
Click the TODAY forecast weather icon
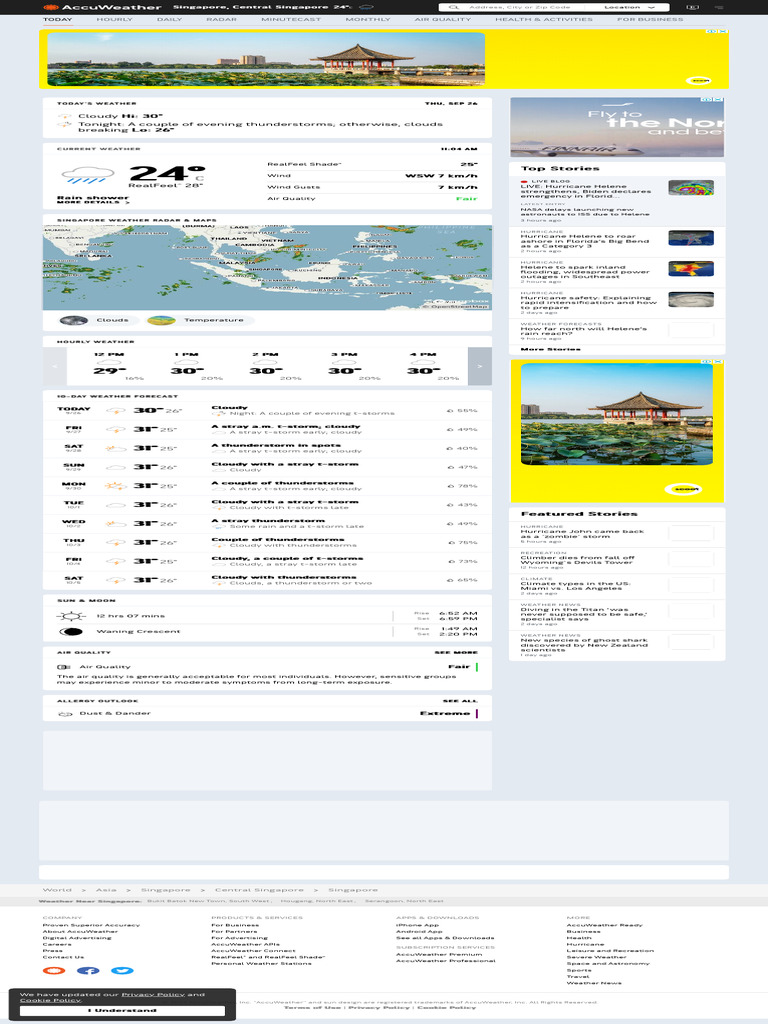[116, 411]
